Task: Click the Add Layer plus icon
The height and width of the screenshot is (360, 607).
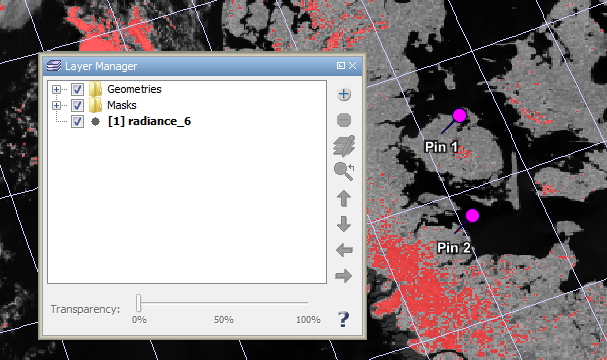Action: [344, 94]
